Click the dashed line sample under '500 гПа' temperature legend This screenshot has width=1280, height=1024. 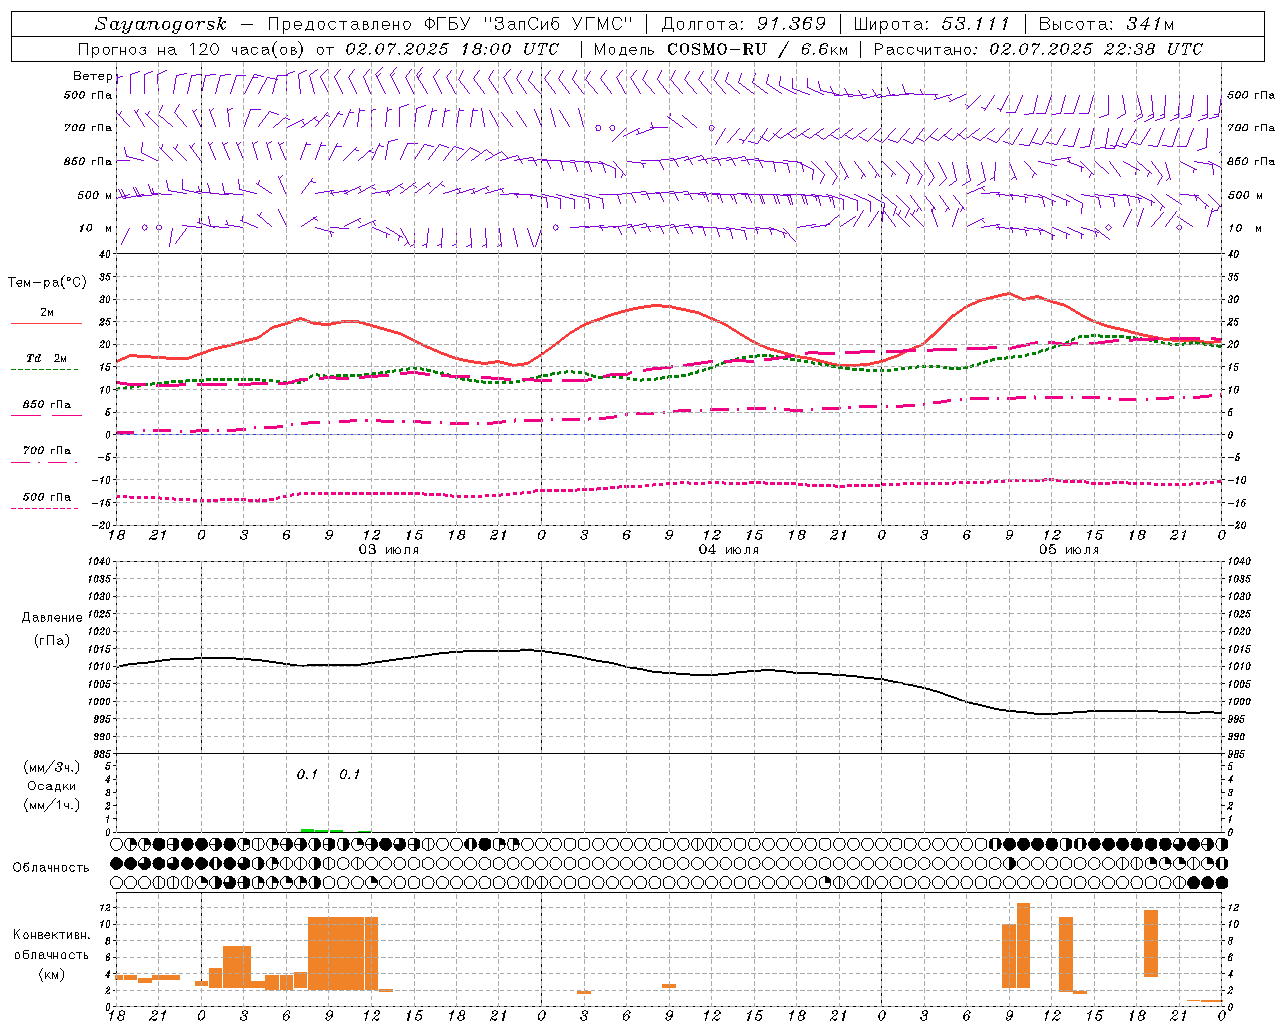tap(45, 508)
